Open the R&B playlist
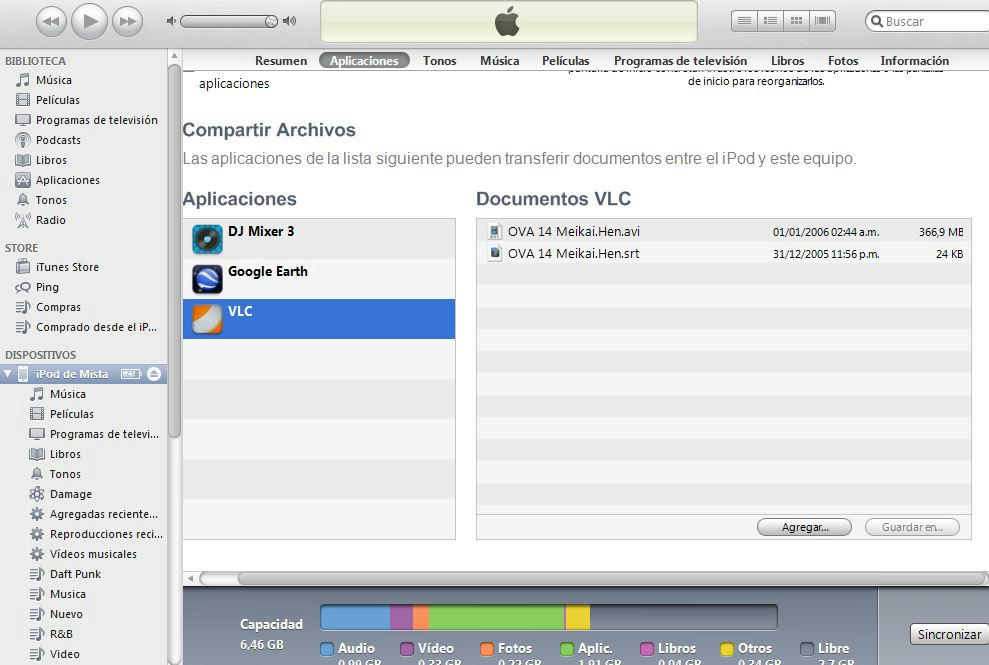 click(x=61, y=634)
